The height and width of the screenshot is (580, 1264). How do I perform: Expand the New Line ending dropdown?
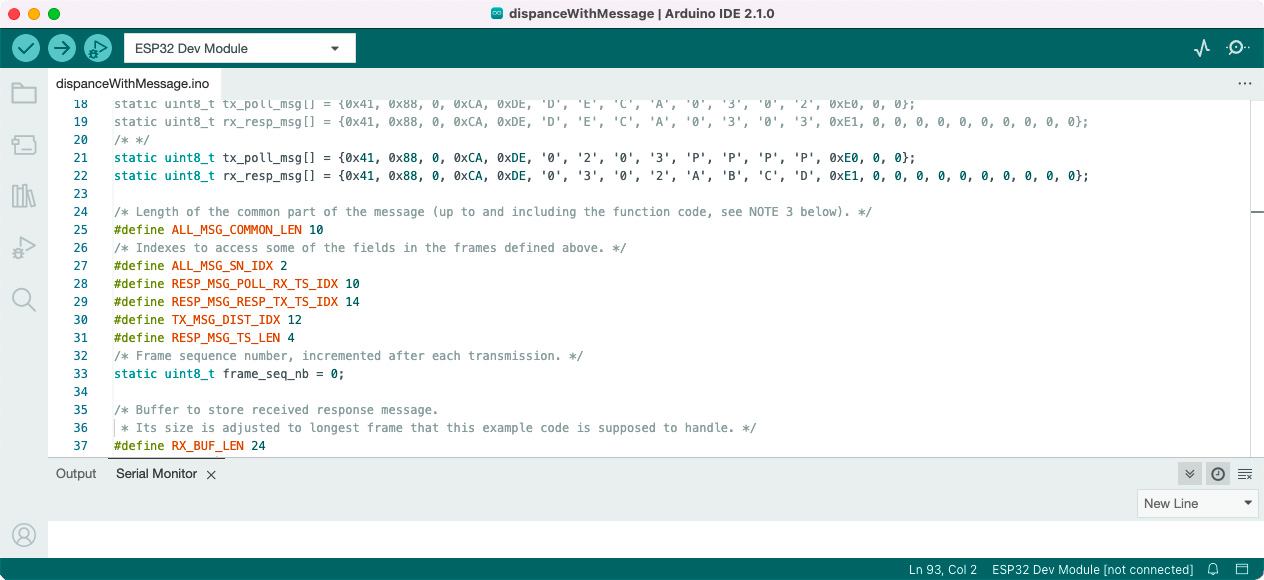point(1198,503)
